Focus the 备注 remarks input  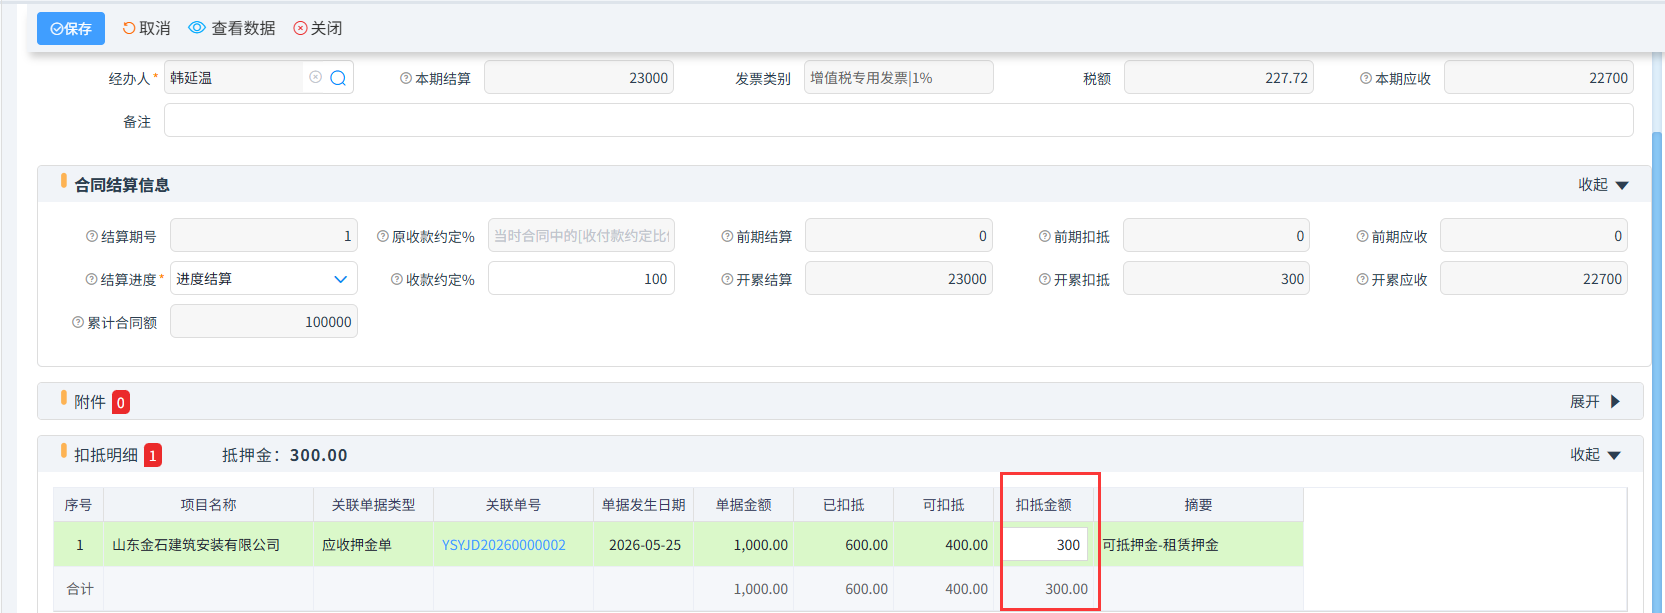[x=898, y=120]
